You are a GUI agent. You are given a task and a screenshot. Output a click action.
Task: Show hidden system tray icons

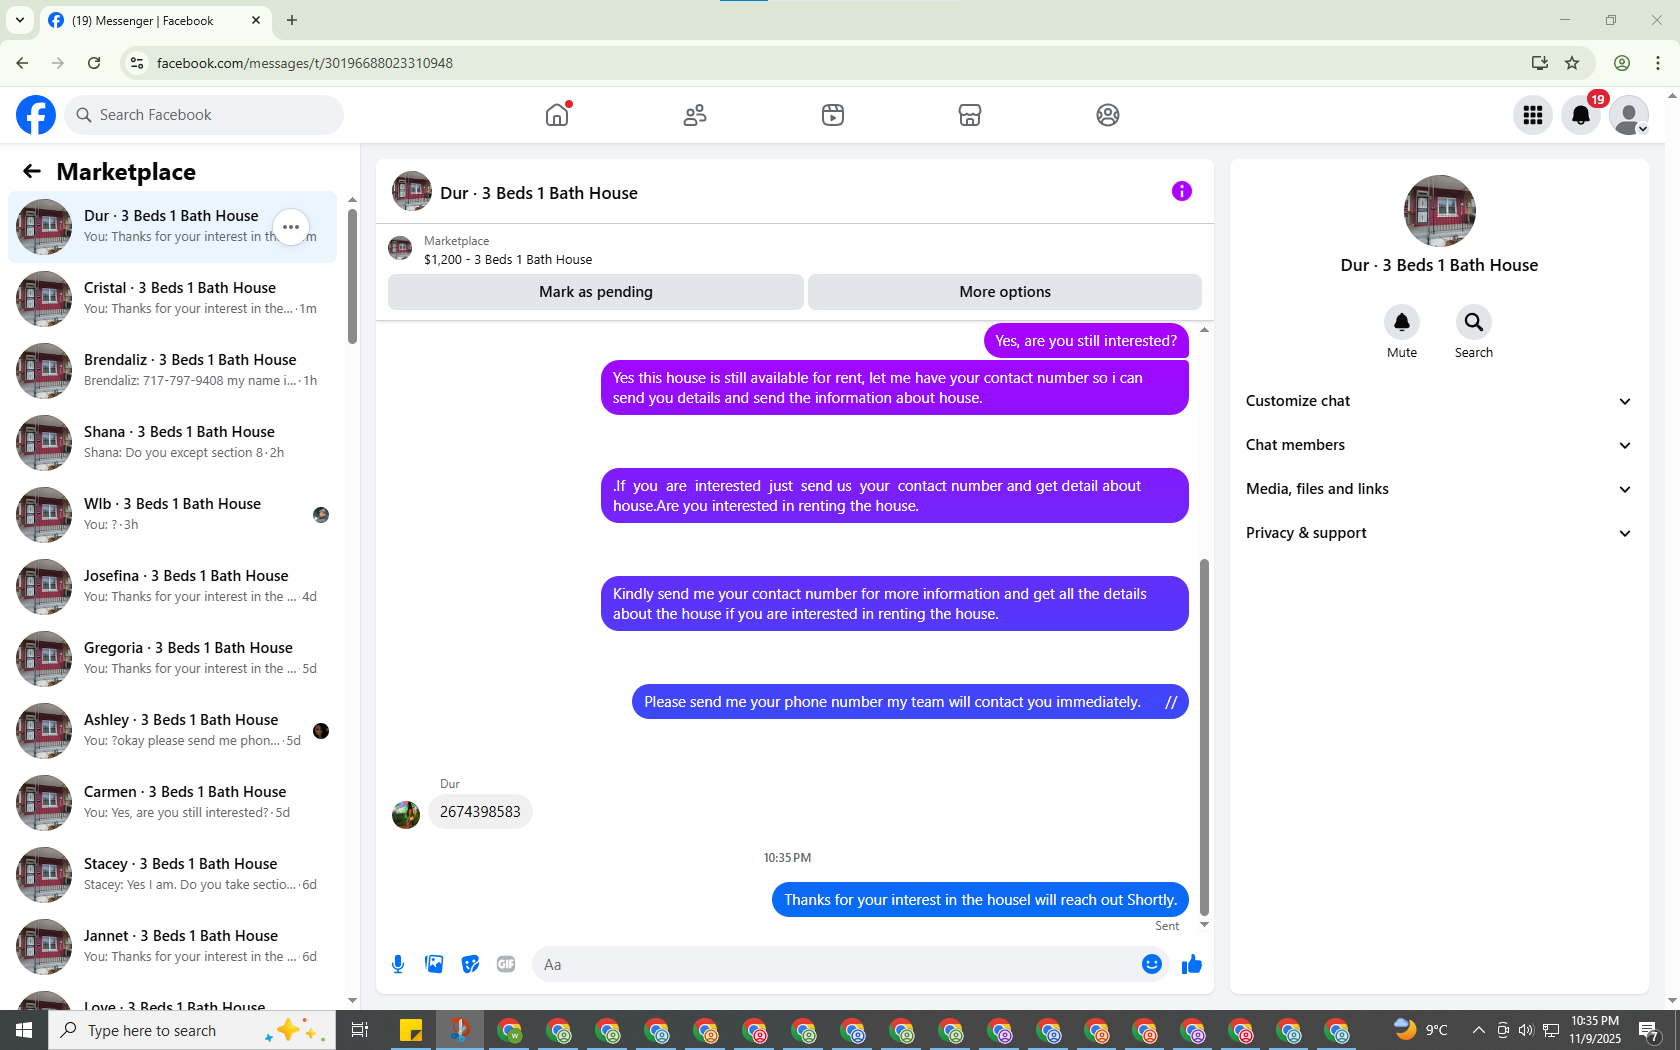coord(1478,1030)
